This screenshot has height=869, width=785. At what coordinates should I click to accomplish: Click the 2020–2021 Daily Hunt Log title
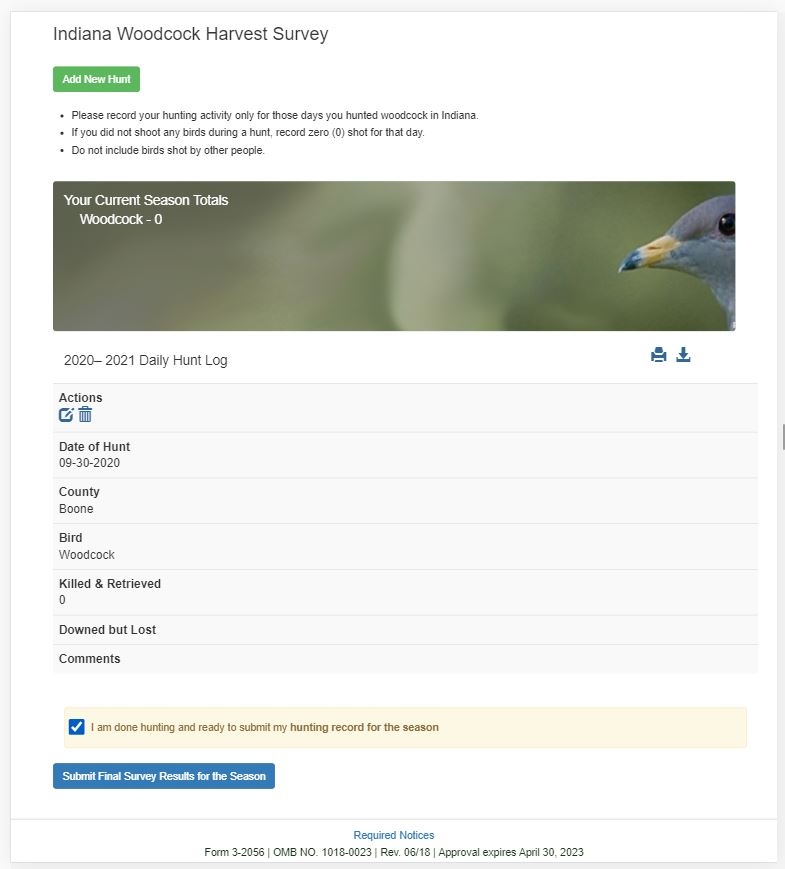tap(146, 360)
